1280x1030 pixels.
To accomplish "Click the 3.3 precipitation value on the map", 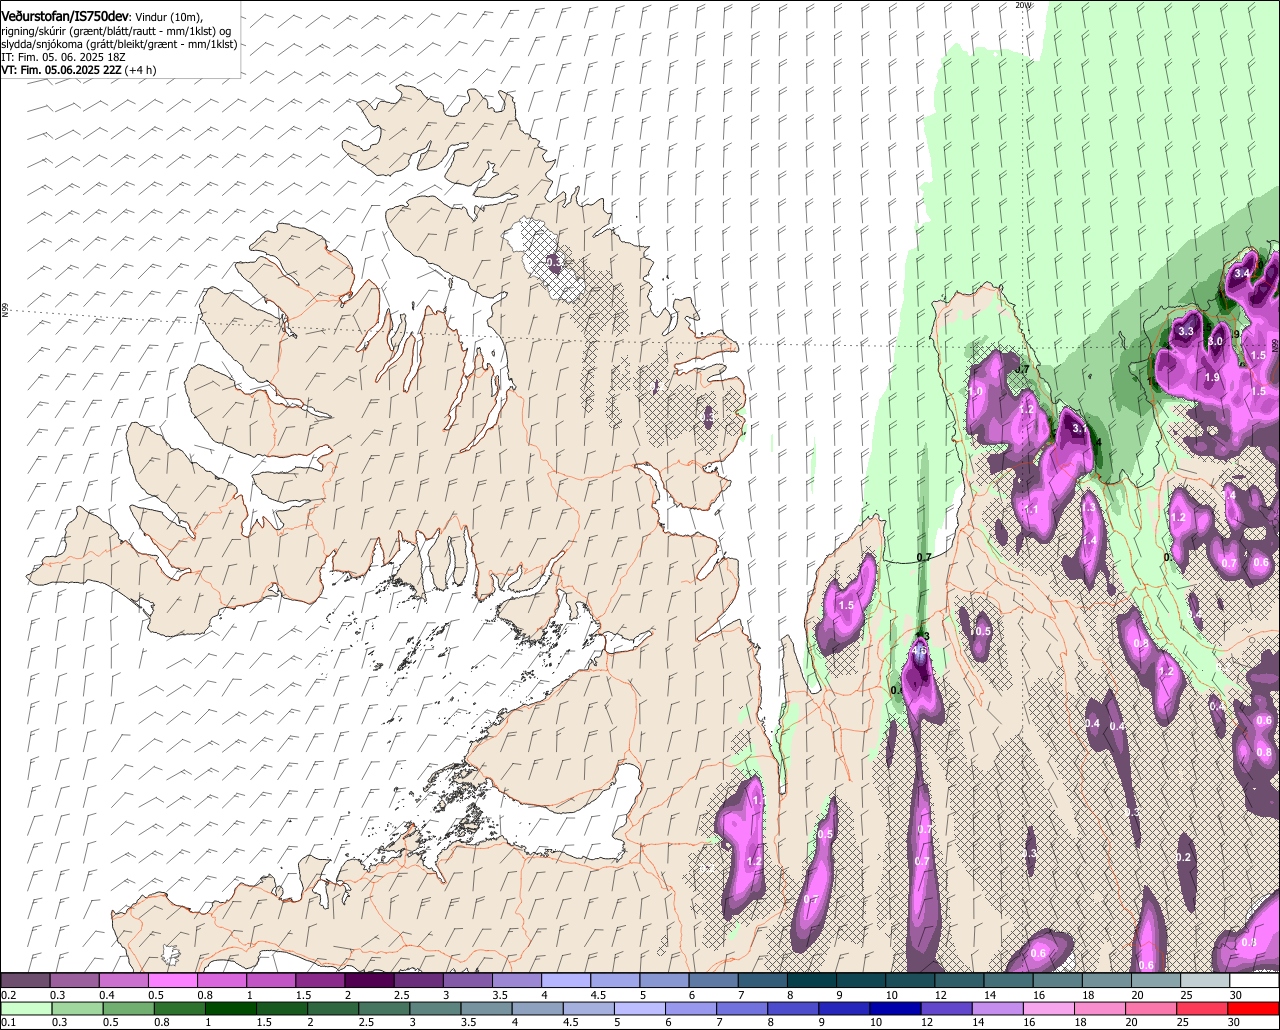I will click(1187, 330).
